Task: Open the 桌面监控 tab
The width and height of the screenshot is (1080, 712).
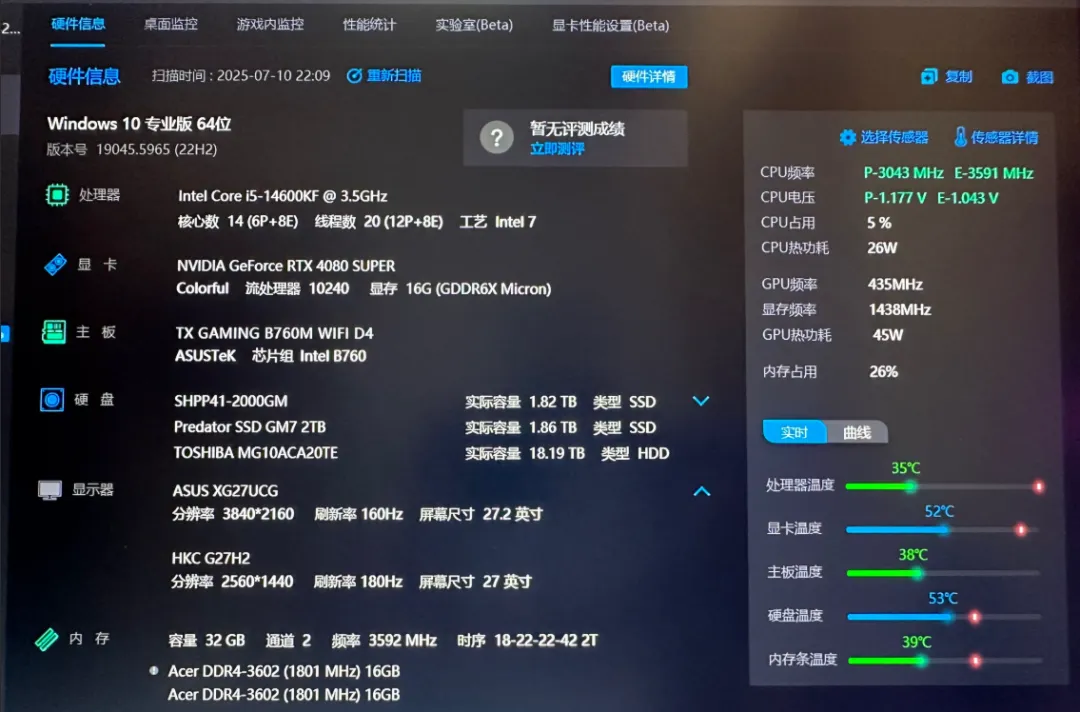Action: 170,24
